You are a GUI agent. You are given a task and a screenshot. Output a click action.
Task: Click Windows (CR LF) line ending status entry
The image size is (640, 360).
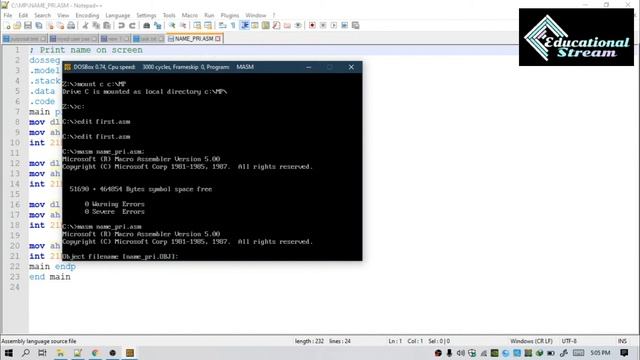coord(531,341)
